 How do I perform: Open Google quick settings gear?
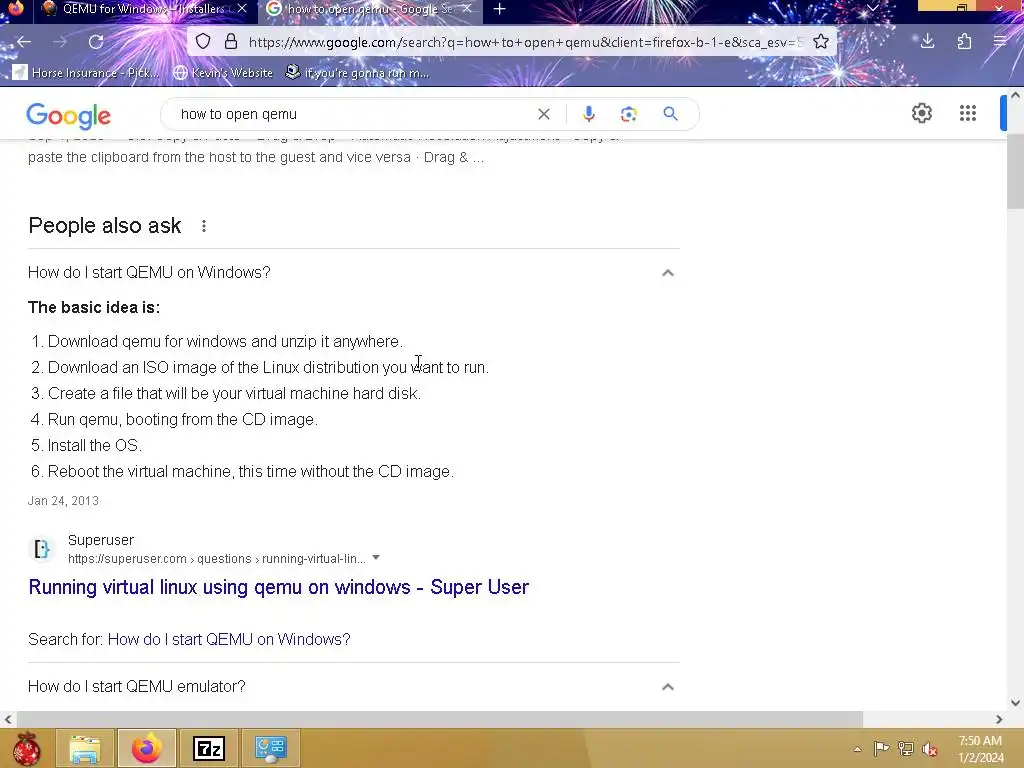(921, 114)
